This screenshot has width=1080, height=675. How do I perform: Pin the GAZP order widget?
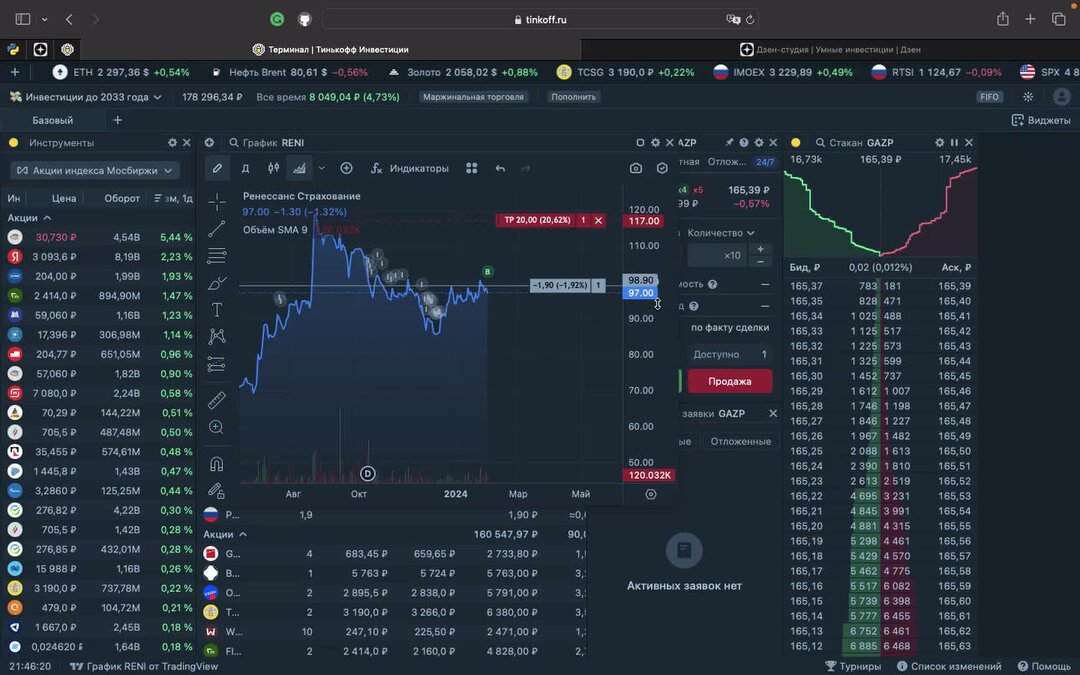click(x=729, y=143)
